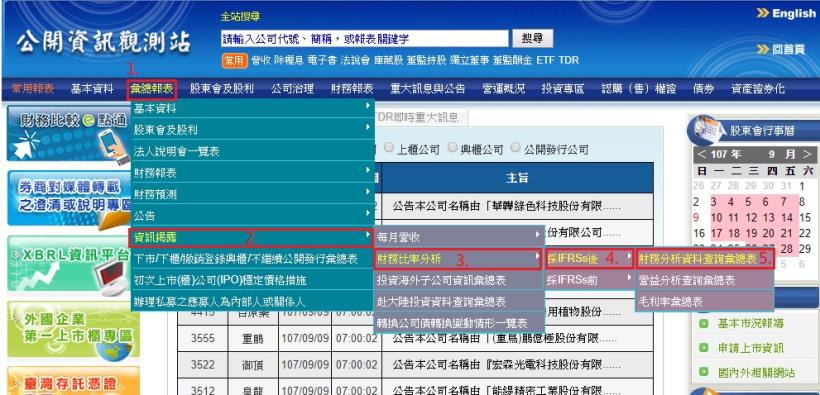Select 毛利率彙總表 menu item
This screenshot has width=820, height=395.
[x=704, y=301]
